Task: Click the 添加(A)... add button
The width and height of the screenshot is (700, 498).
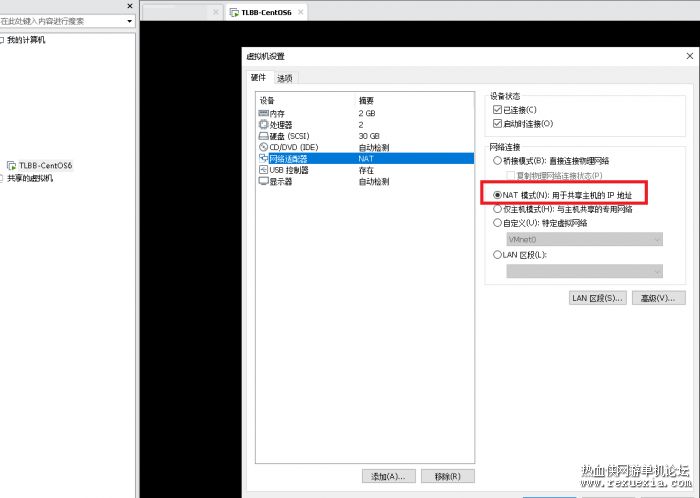Action: pyautogui.click(x=389, y=476)
